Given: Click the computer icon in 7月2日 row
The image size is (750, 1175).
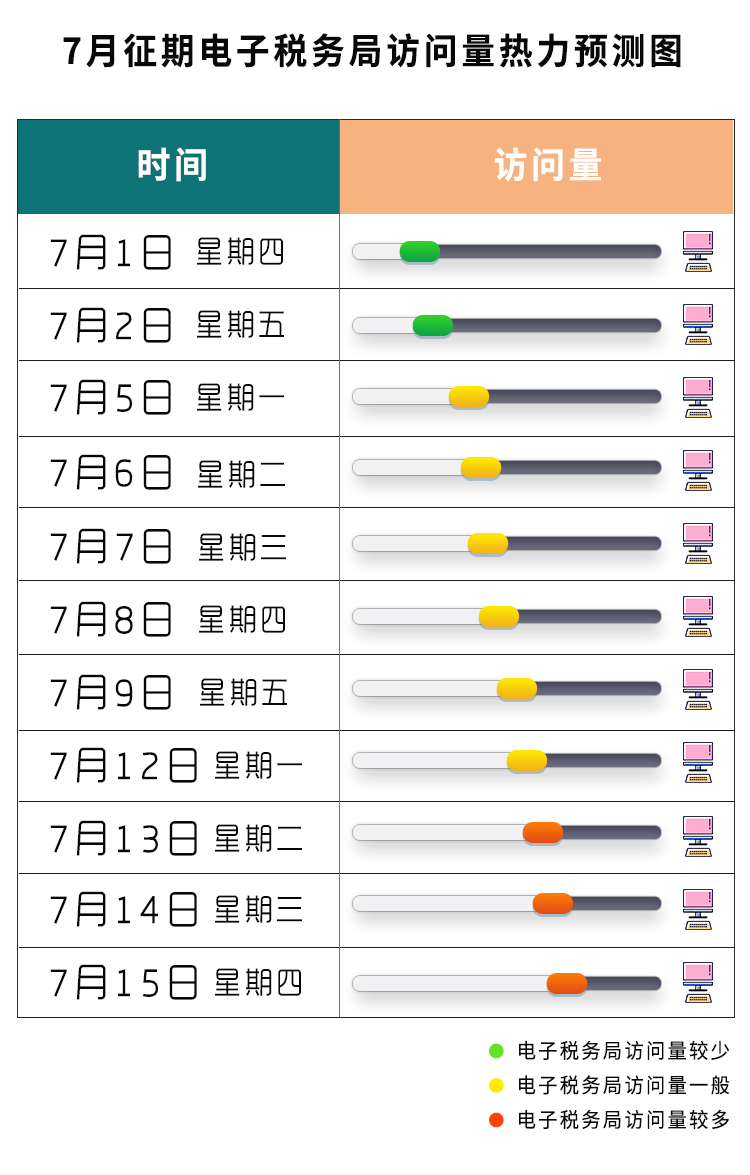Looking at the screenshot, I should pyautogui.click(x=698, y=324).
